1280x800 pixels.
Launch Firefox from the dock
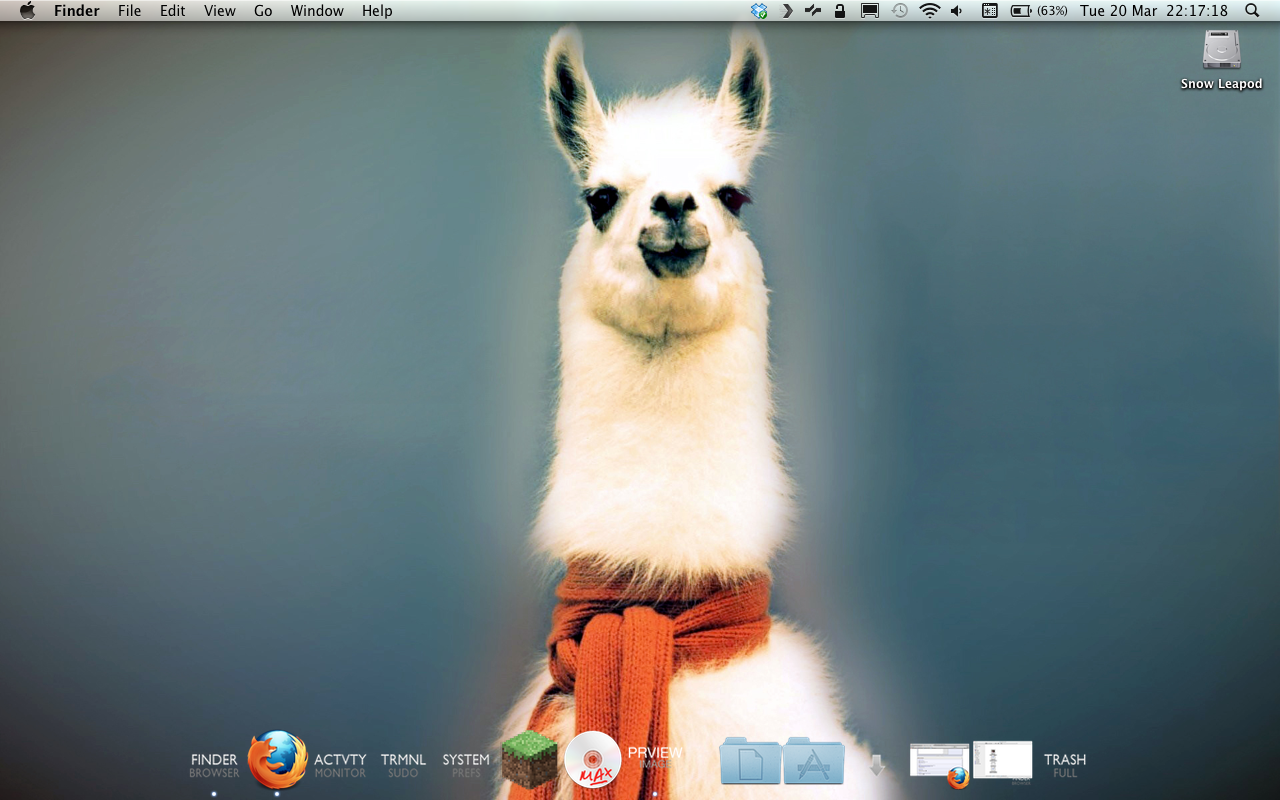[x=277, y=760]
